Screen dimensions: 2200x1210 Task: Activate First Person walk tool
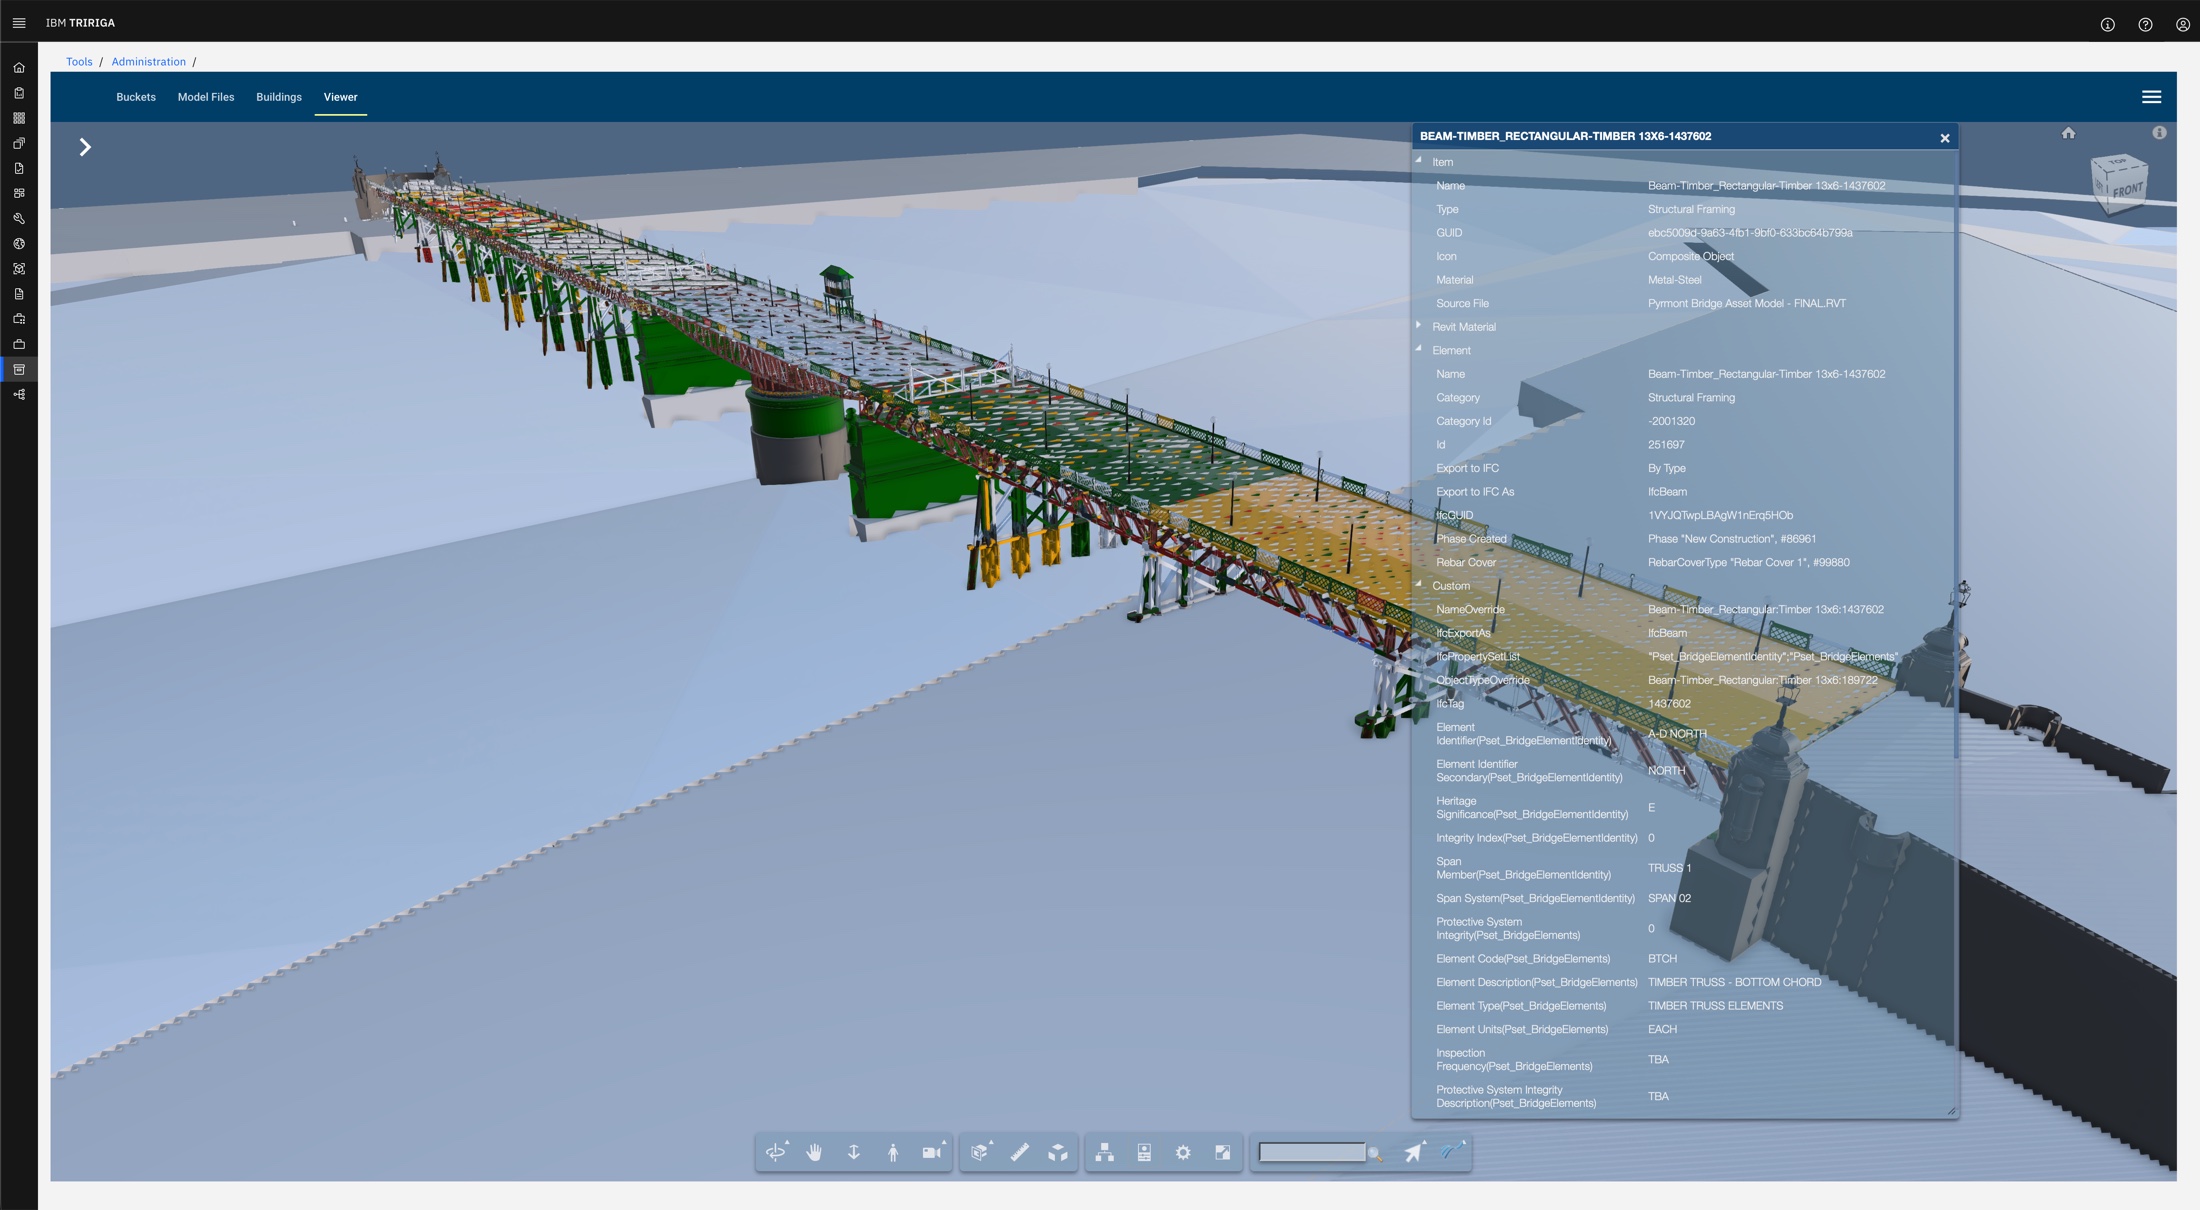pyautogui.click(x=892, y=1152)
